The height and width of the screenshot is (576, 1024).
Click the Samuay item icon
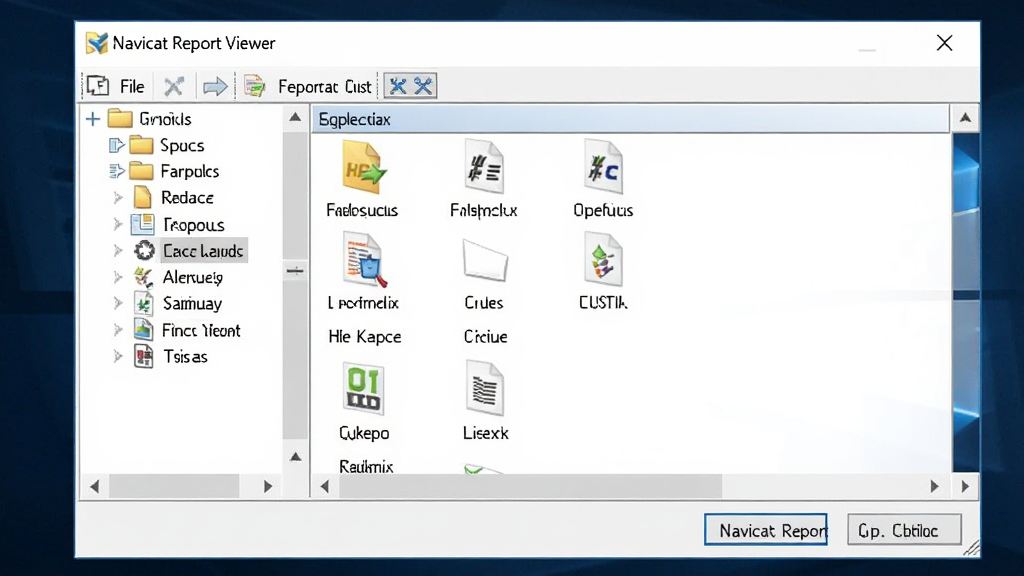[143, 303]
